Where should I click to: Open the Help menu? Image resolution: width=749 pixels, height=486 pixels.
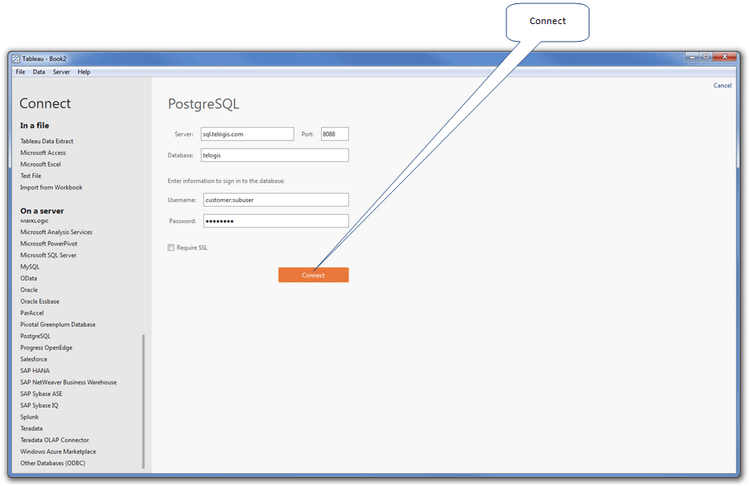(84, 72)
